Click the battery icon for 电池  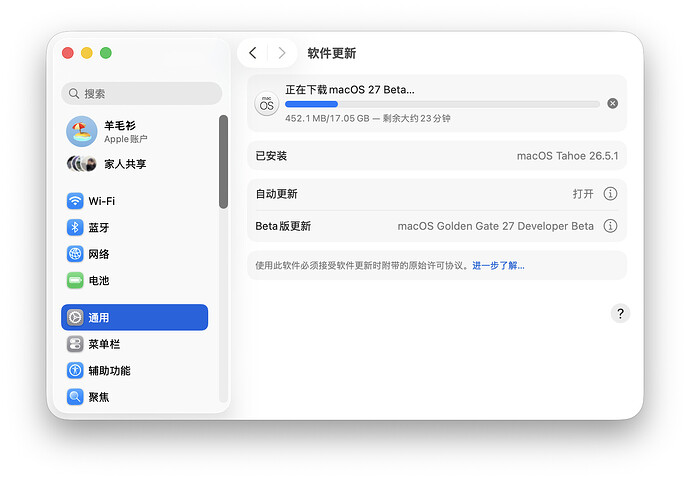click(x=75, y=280)
